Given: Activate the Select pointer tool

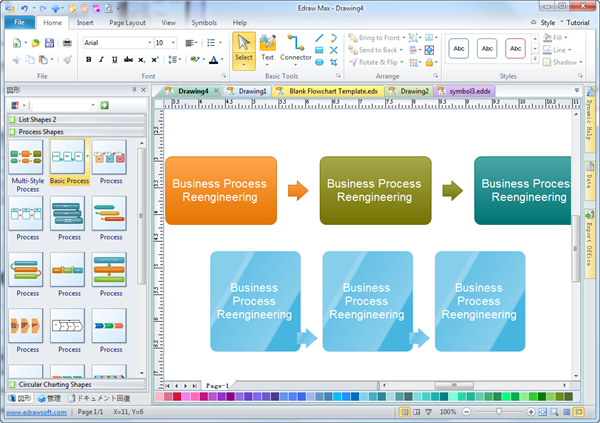Looking at the screenshot, I should point(243,48).
